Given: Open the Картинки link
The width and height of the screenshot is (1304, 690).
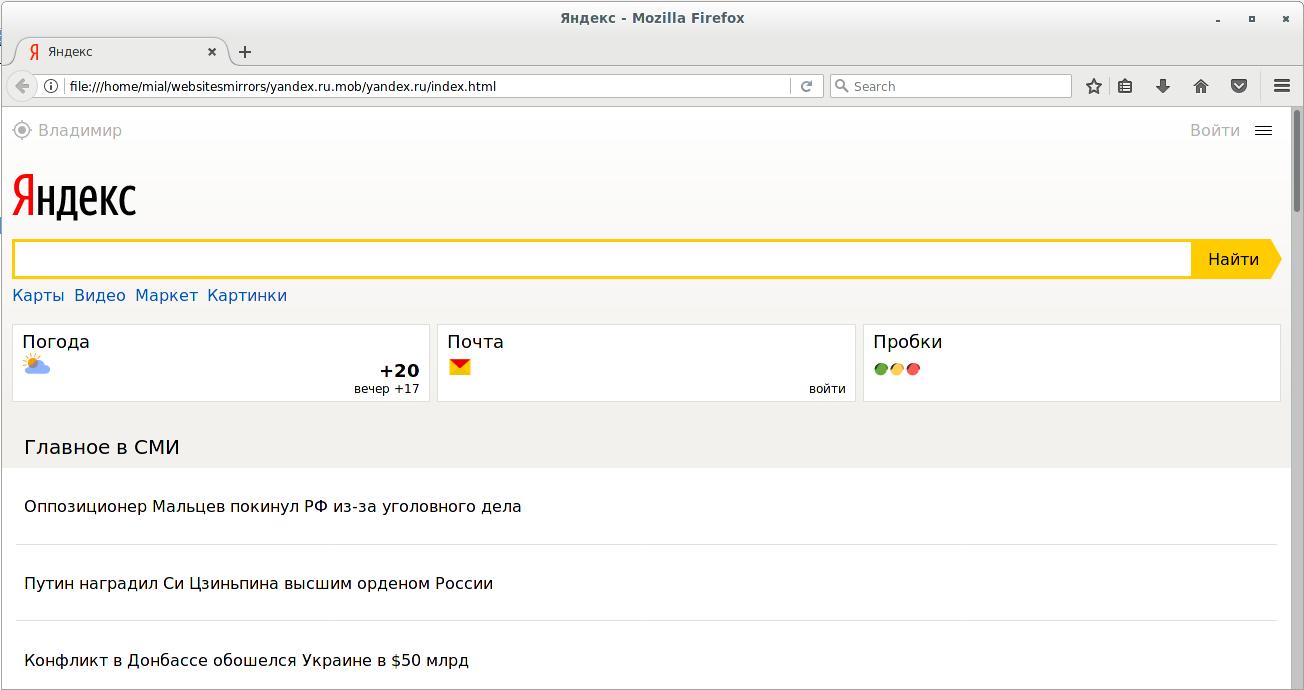Looking at the screenshot, I should tap(247, 295).
